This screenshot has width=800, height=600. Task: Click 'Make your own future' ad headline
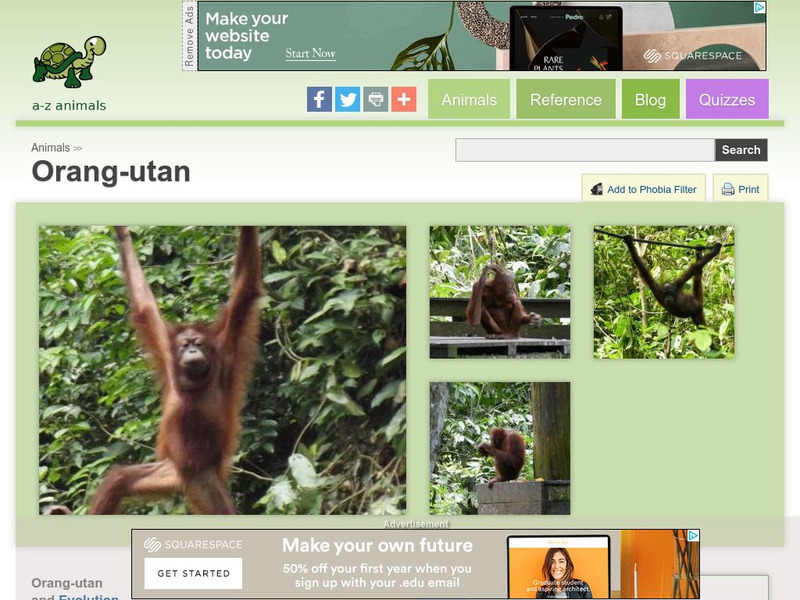[x=378, y=545]
